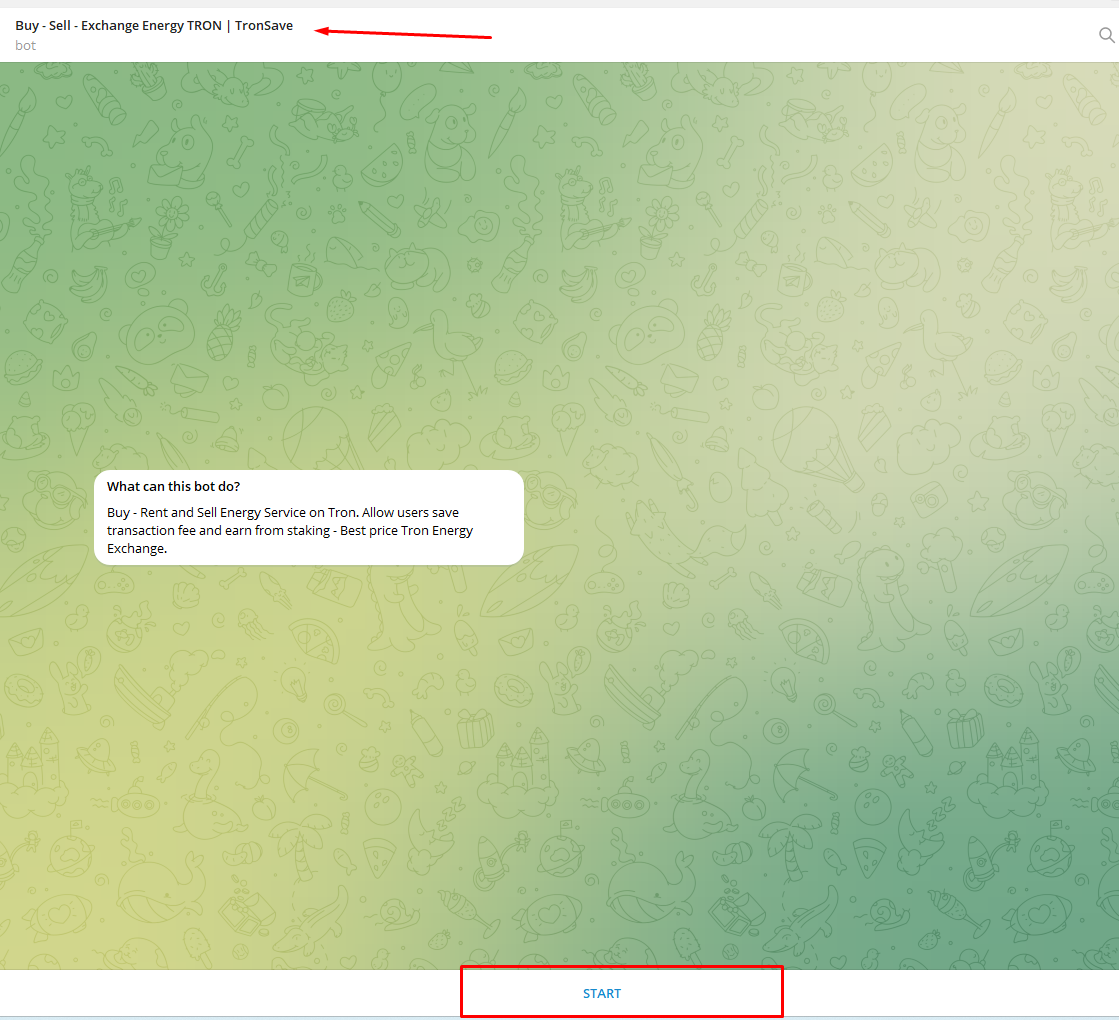The height and width of the screenshot is (1020, 1119).
Task: Click the final word "Exchange." in the bubble
Action: pos(137,548)
